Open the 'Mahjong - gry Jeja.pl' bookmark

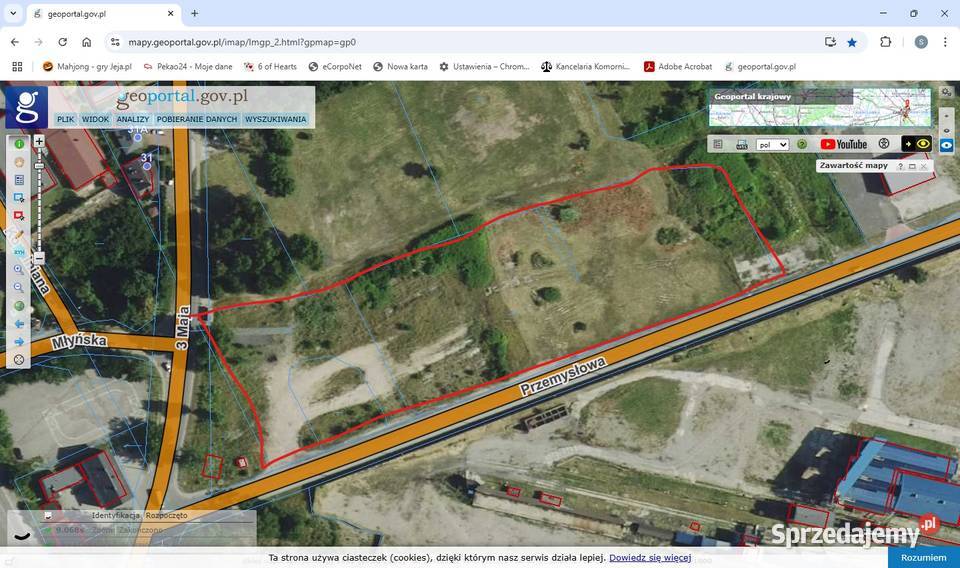(x=87, y=67)
